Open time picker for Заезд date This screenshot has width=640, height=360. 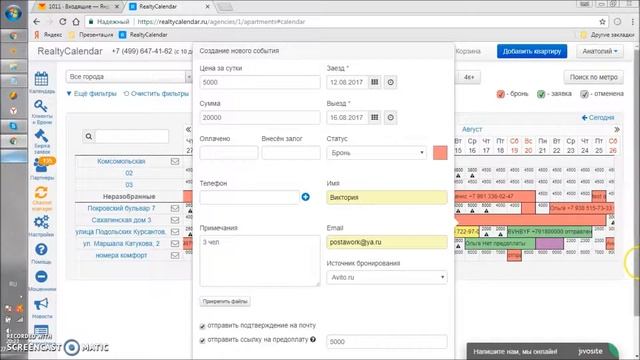click(391, 82)
